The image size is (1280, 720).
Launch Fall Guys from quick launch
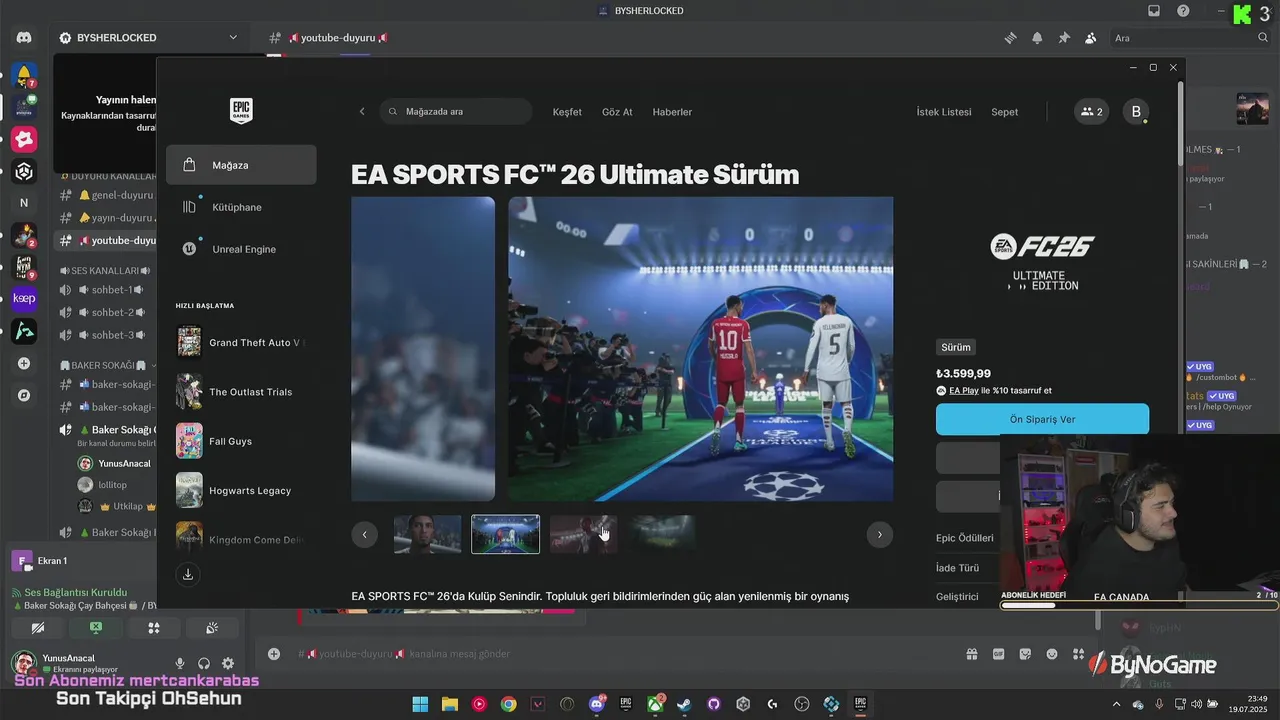[x=241, y=441]
